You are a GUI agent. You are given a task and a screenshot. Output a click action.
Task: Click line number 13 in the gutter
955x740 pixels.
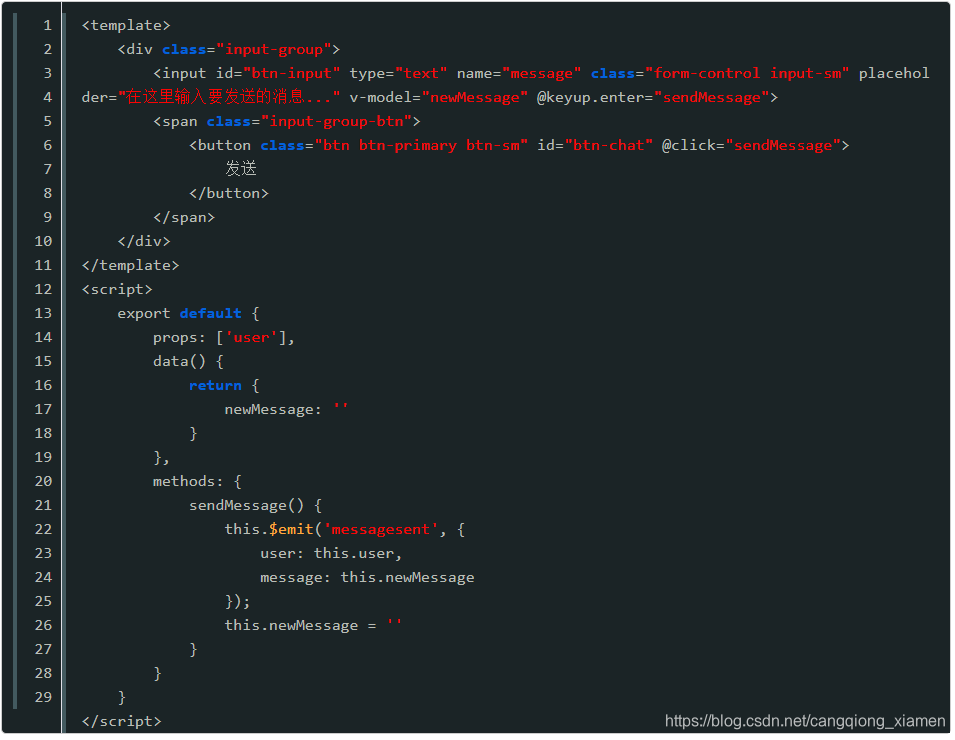pos(43,314)
